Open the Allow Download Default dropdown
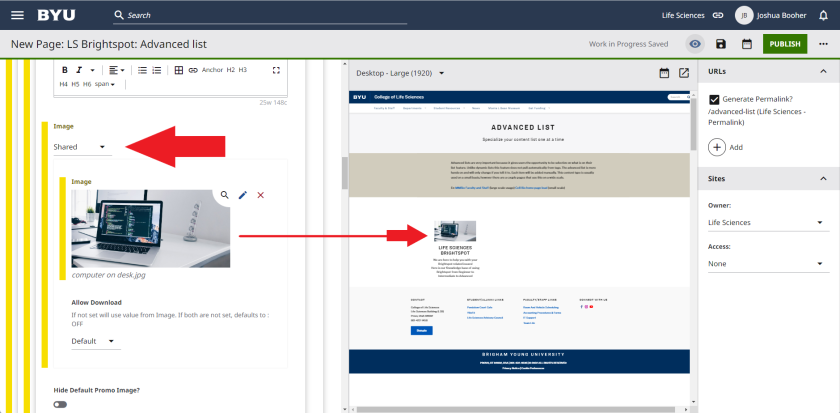This screenshot has height=413, width=840. [x=95, y=342]
